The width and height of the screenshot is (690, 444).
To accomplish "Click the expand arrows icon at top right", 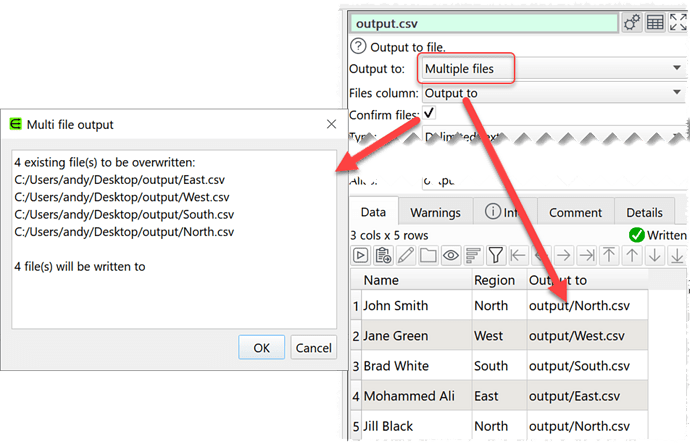I will (678, 22).
